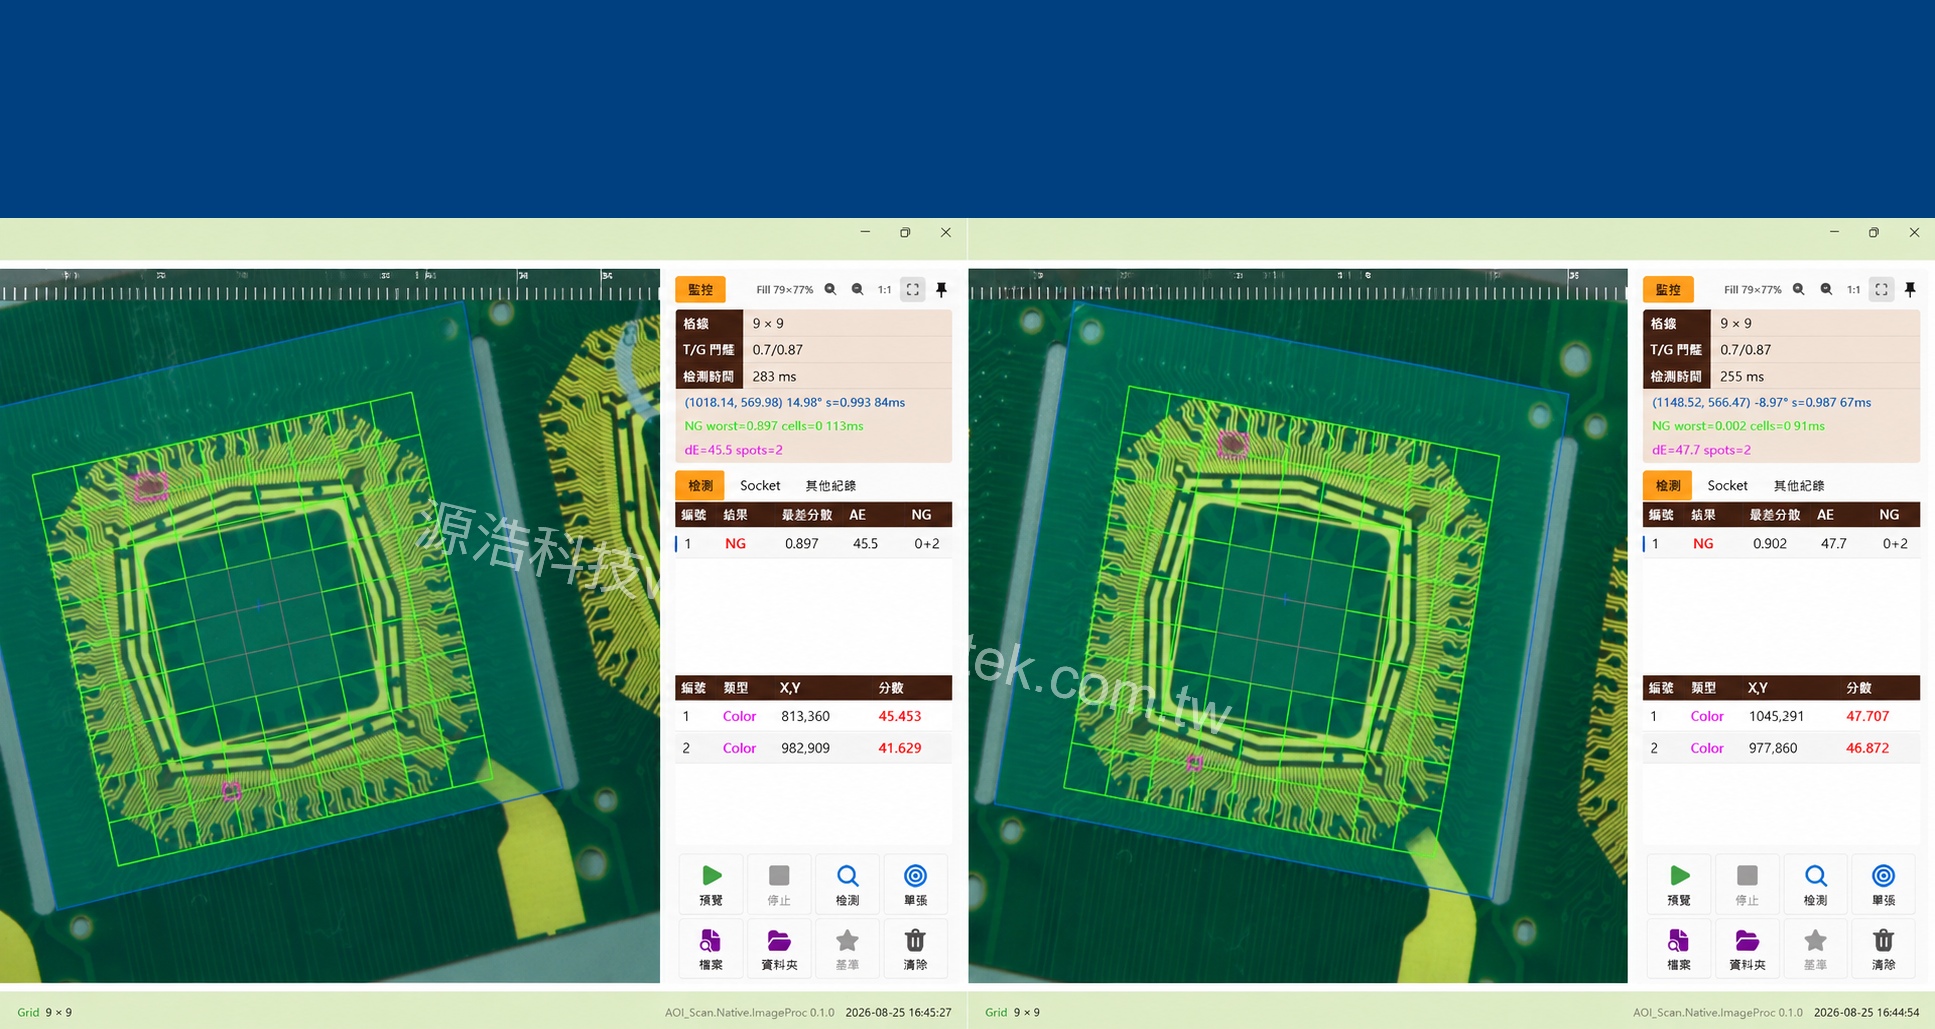This screenshot has width=1935, height=1029.
Task: Click the orange 監控 button in left window
Action: click(700, 290)
